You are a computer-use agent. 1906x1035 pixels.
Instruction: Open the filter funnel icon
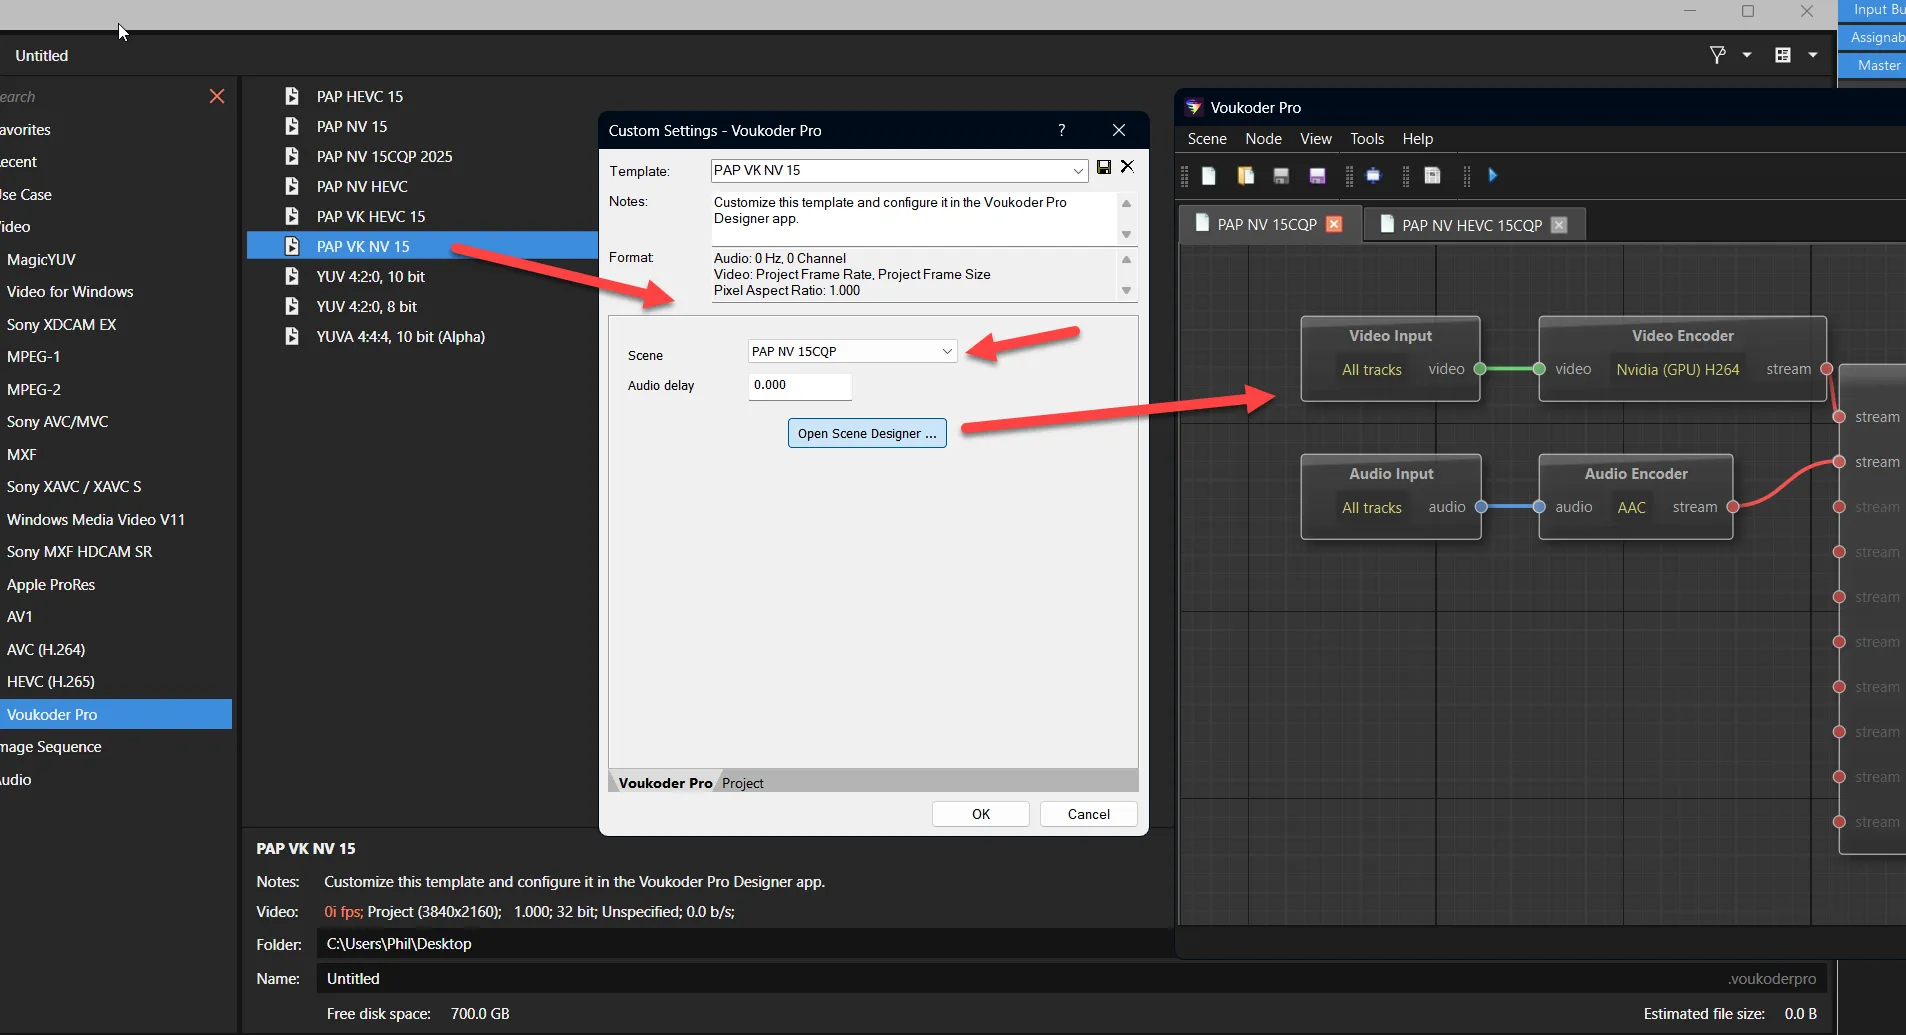(1717, 55)
